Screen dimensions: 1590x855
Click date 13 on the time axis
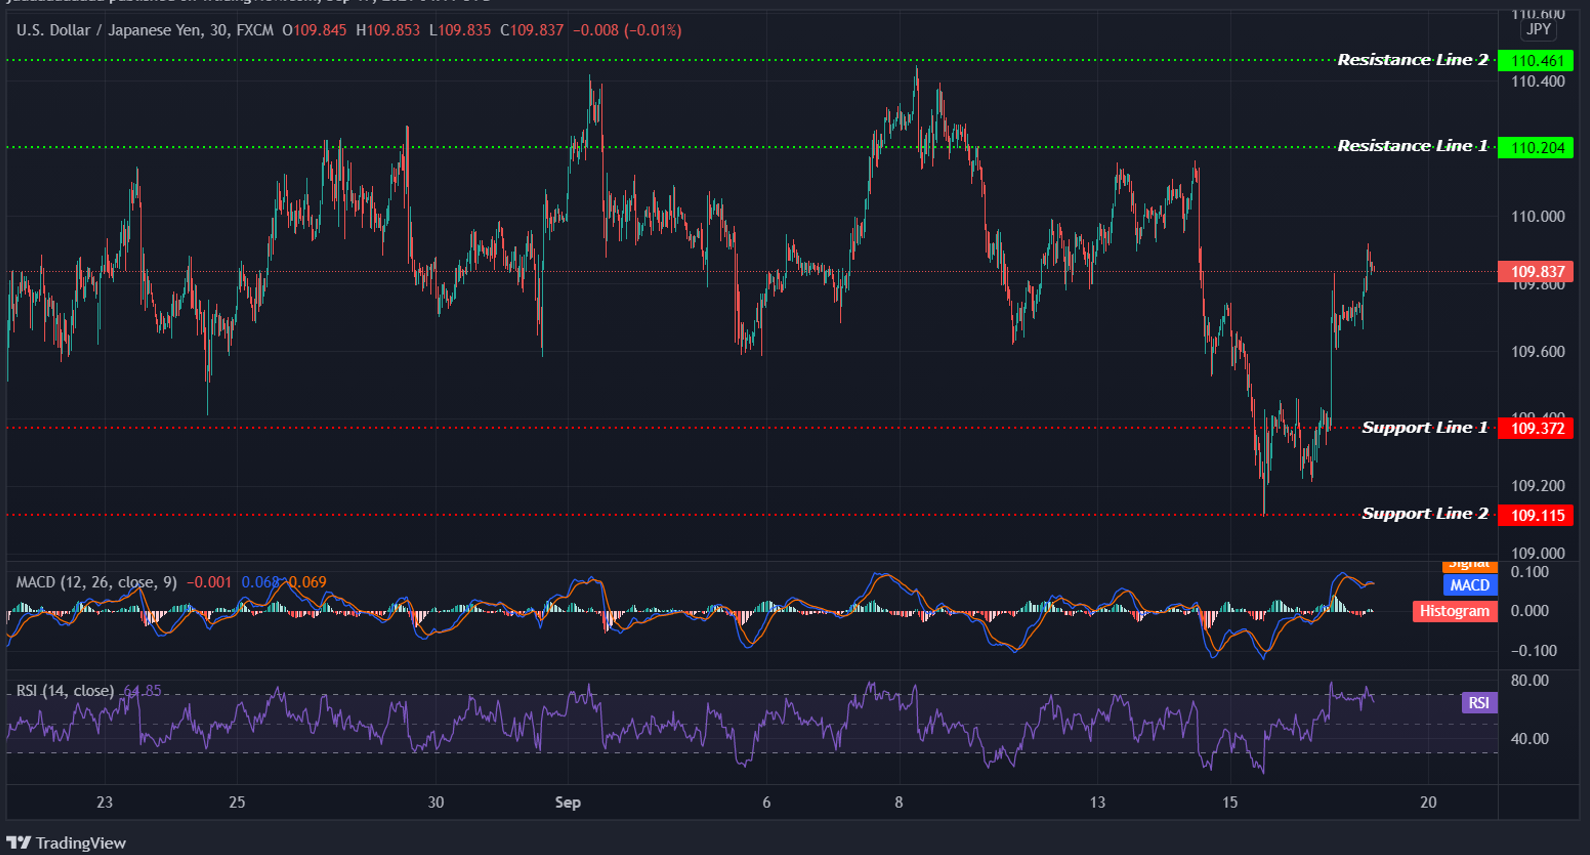point(1098,802)
